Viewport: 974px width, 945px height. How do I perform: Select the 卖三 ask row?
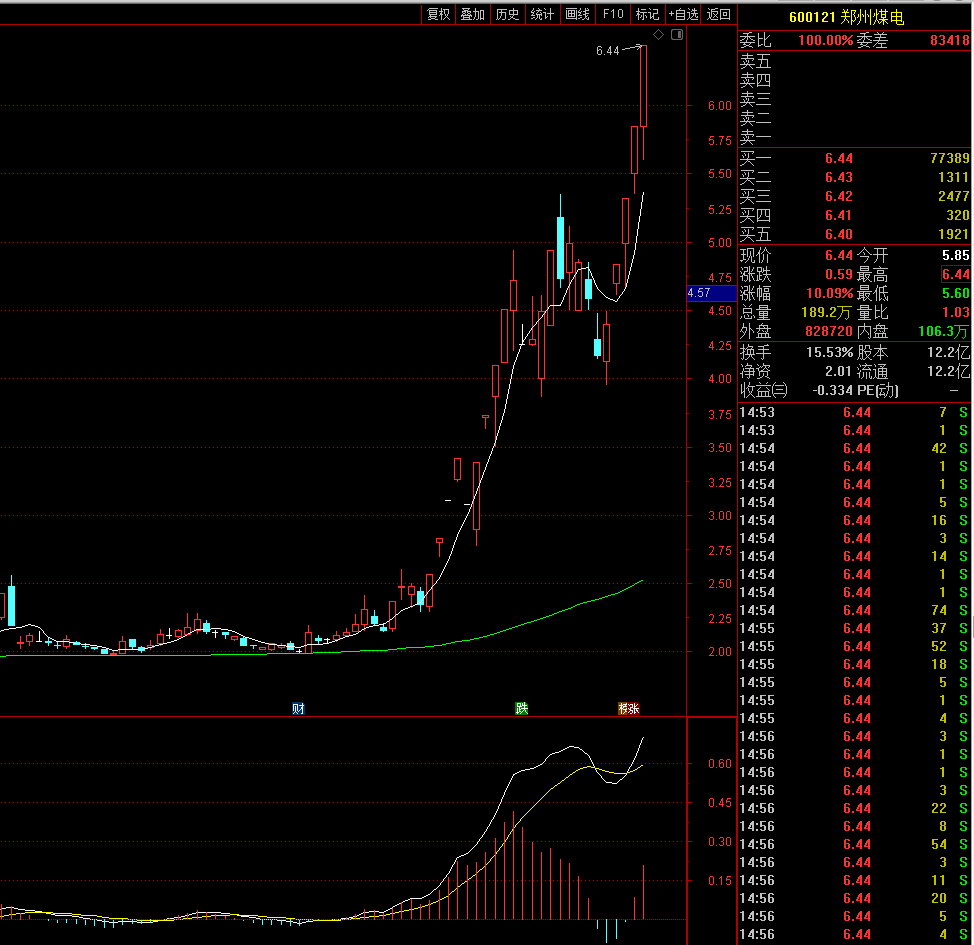point(855,99)
